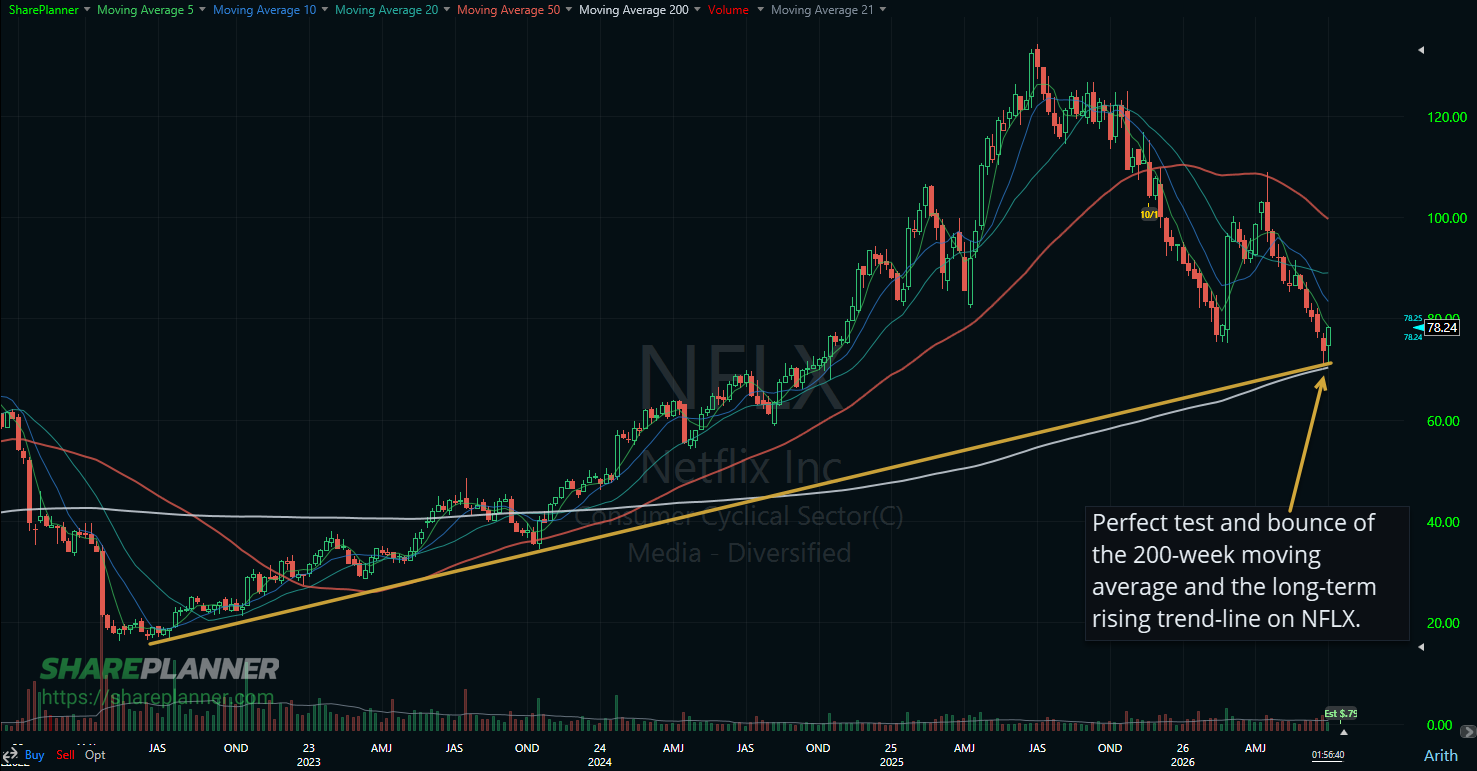Click the 2024 year label on time axis
This screenshot has height=771, width=1477.
599,761
